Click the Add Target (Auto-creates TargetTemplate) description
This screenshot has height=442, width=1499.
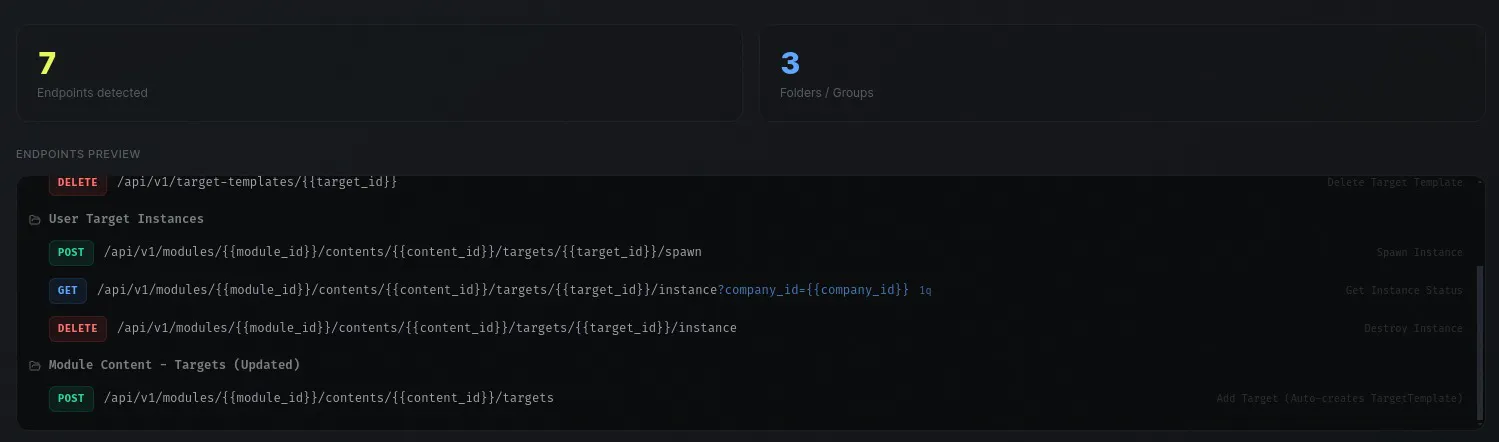1339,399
